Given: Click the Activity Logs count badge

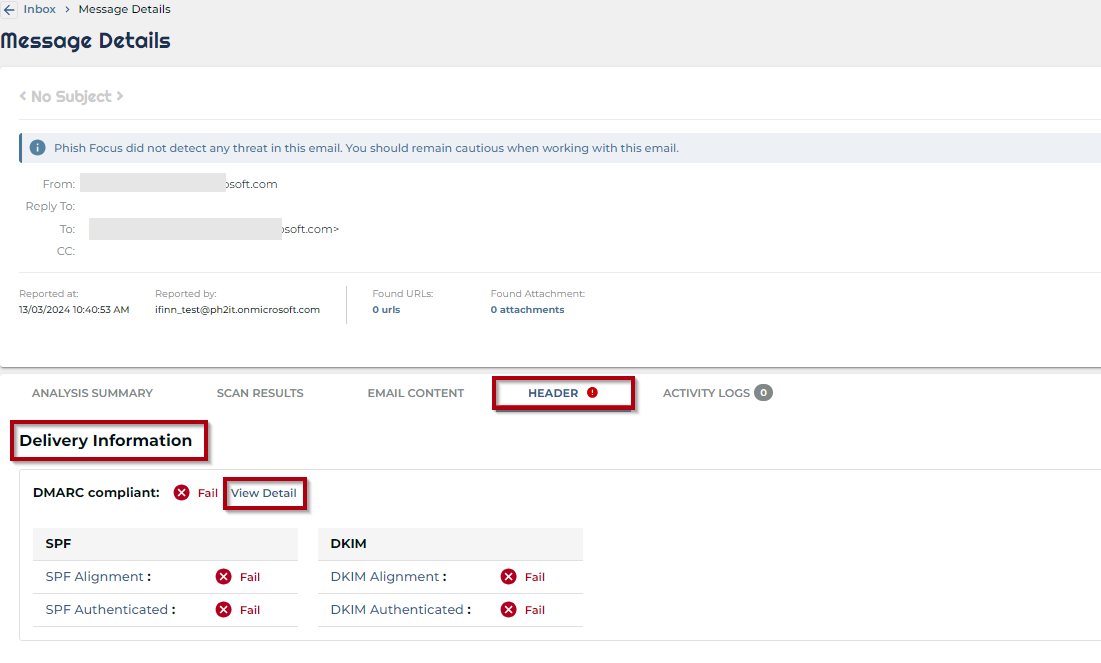Looking at the screenshot, I should point(763,393).
